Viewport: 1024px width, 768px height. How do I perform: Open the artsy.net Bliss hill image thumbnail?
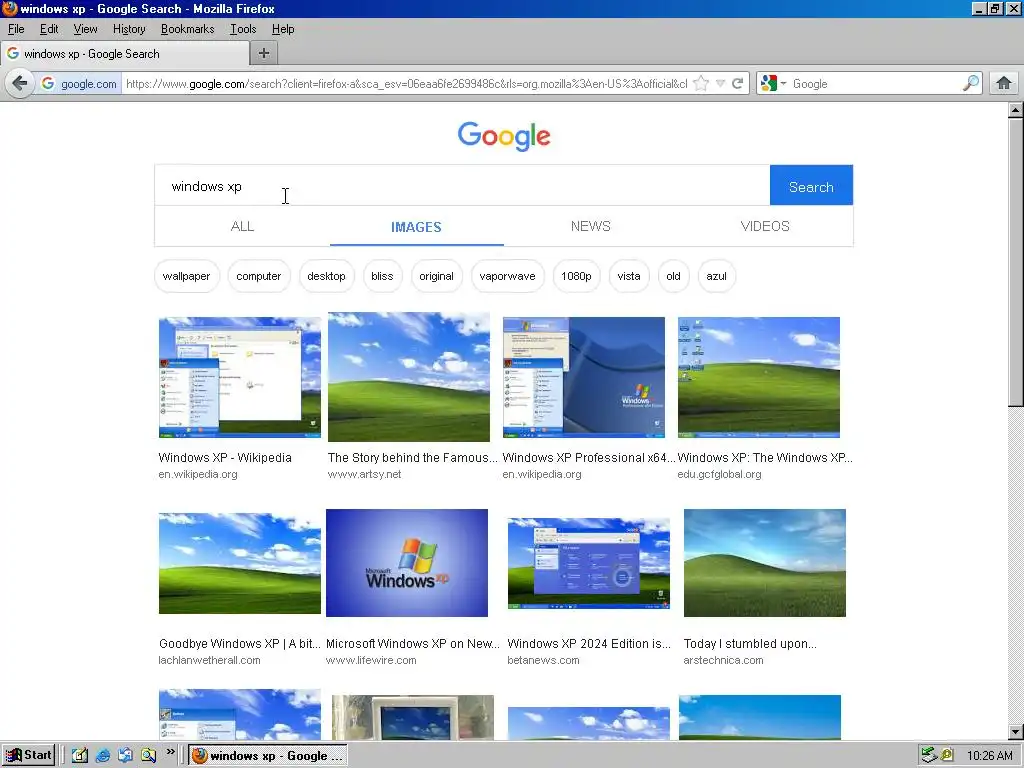(409, 377)
